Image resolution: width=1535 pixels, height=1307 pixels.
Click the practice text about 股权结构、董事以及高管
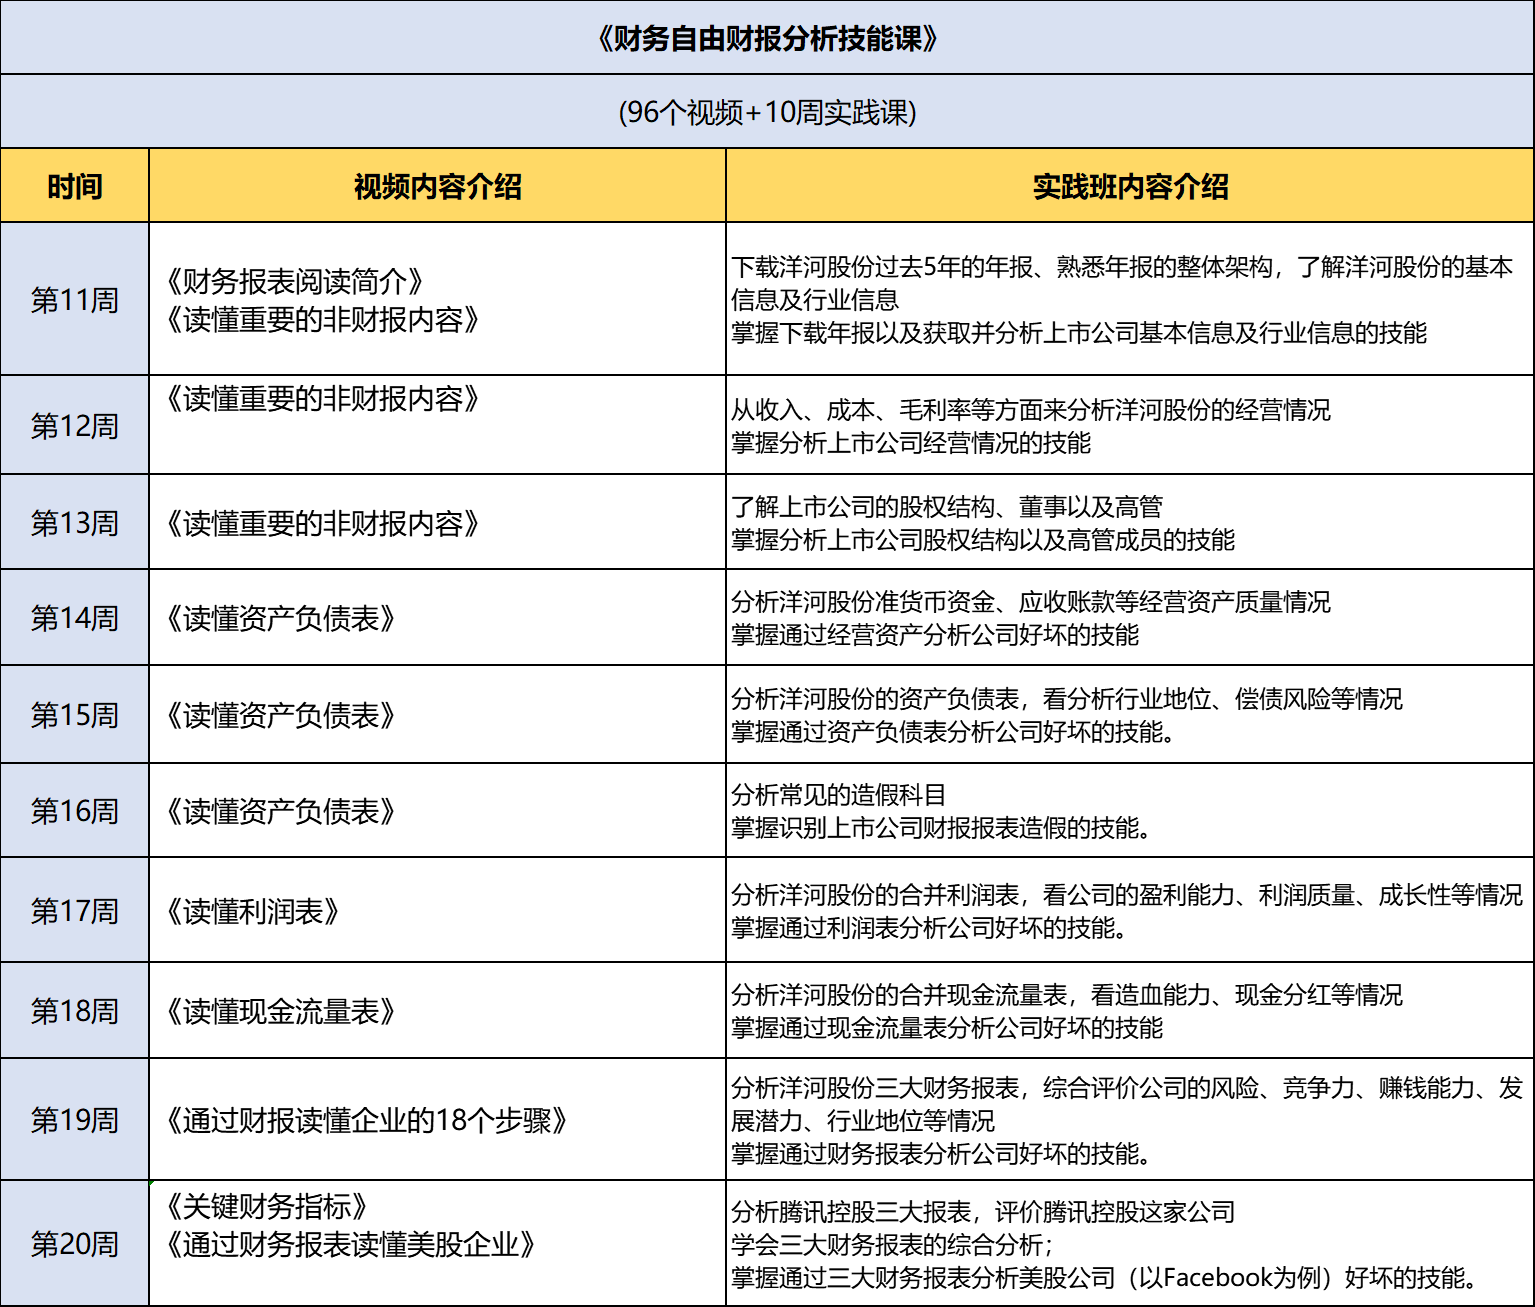tap(946, 507)
